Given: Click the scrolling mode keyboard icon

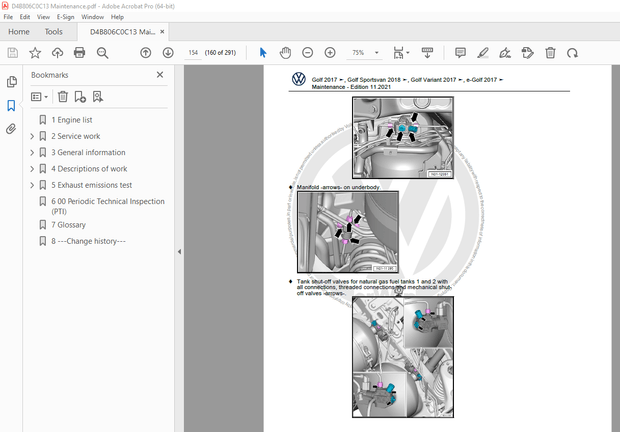Looking at the screenshot, I should point(427,53).
